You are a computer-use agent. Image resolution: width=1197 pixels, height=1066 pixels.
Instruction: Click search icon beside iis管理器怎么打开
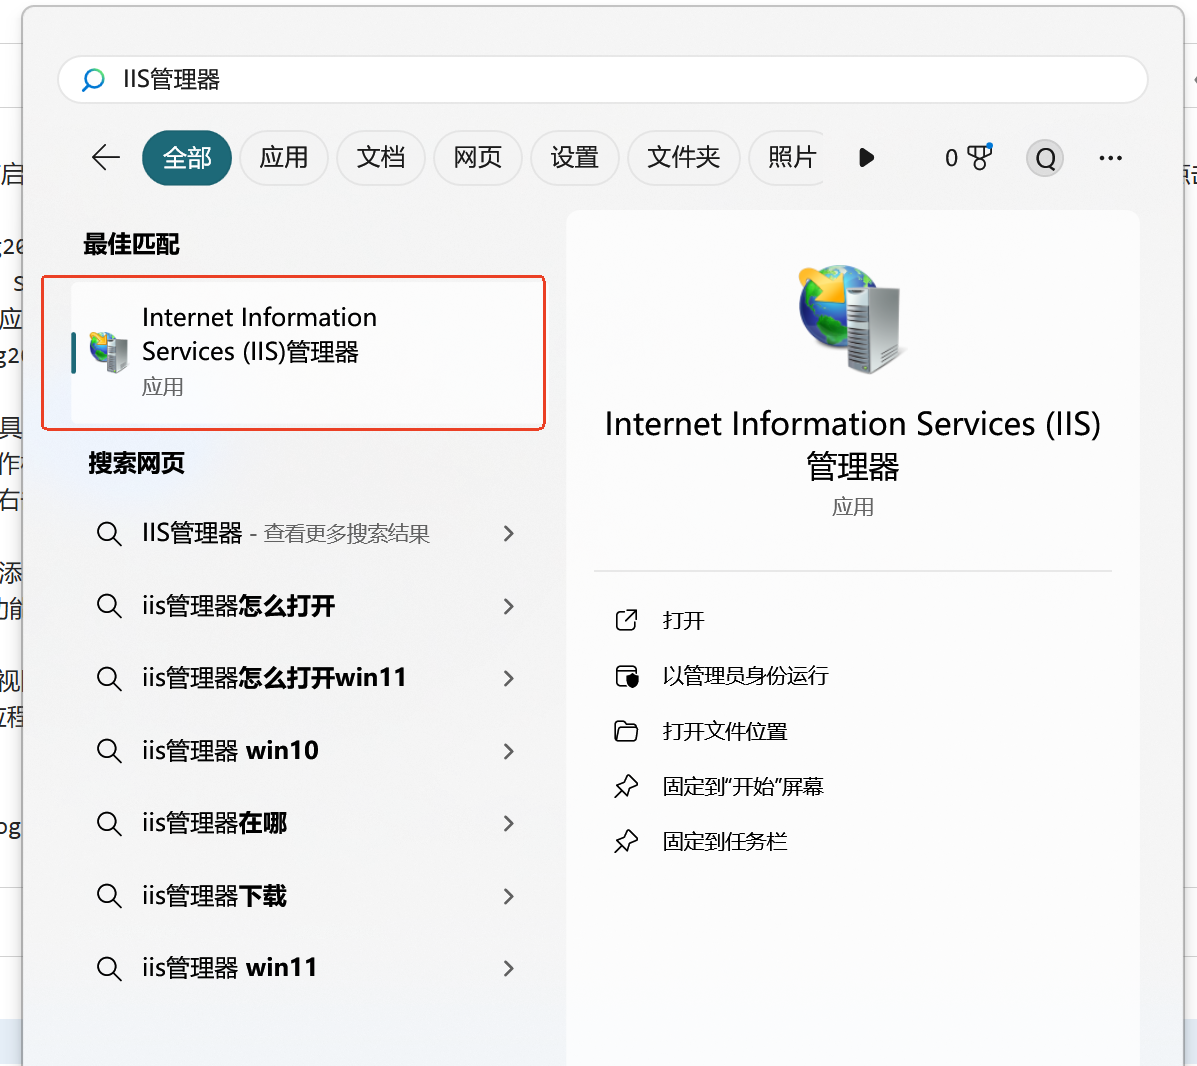[x=109, y=606]
